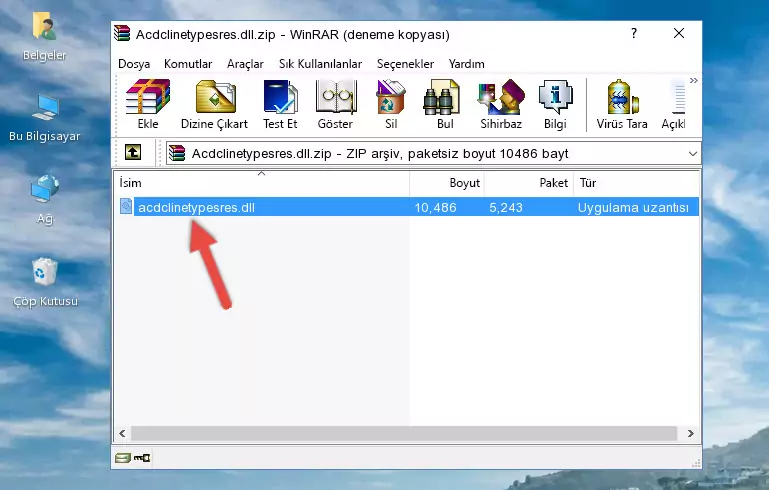
Task: Click the WinRAR title bar app icon
Action: point(122,34)
